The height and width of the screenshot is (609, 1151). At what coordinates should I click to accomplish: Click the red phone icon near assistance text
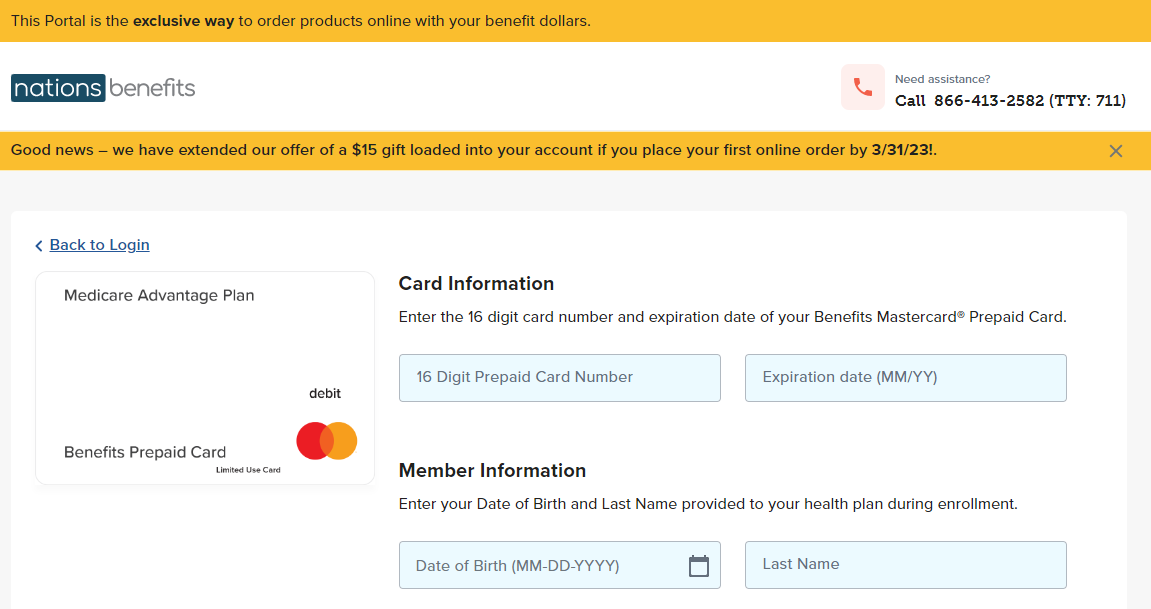(x=862, y=87)
